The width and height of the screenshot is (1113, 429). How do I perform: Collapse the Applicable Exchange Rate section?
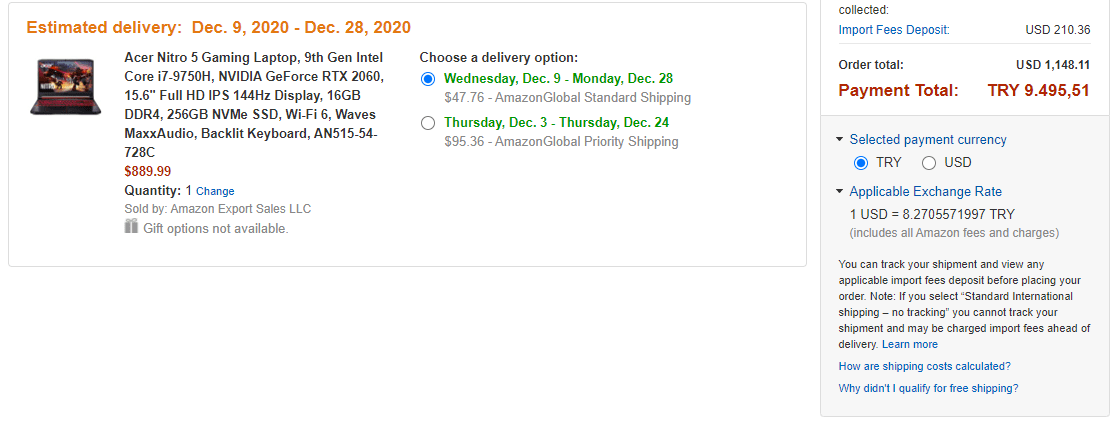coord(841,192)
